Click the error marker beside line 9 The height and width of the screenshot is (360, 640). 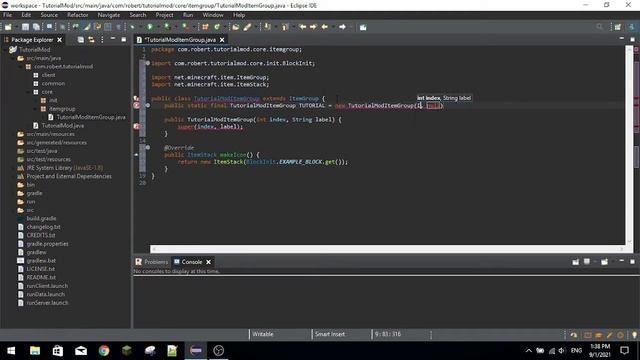tap(137, 105)
